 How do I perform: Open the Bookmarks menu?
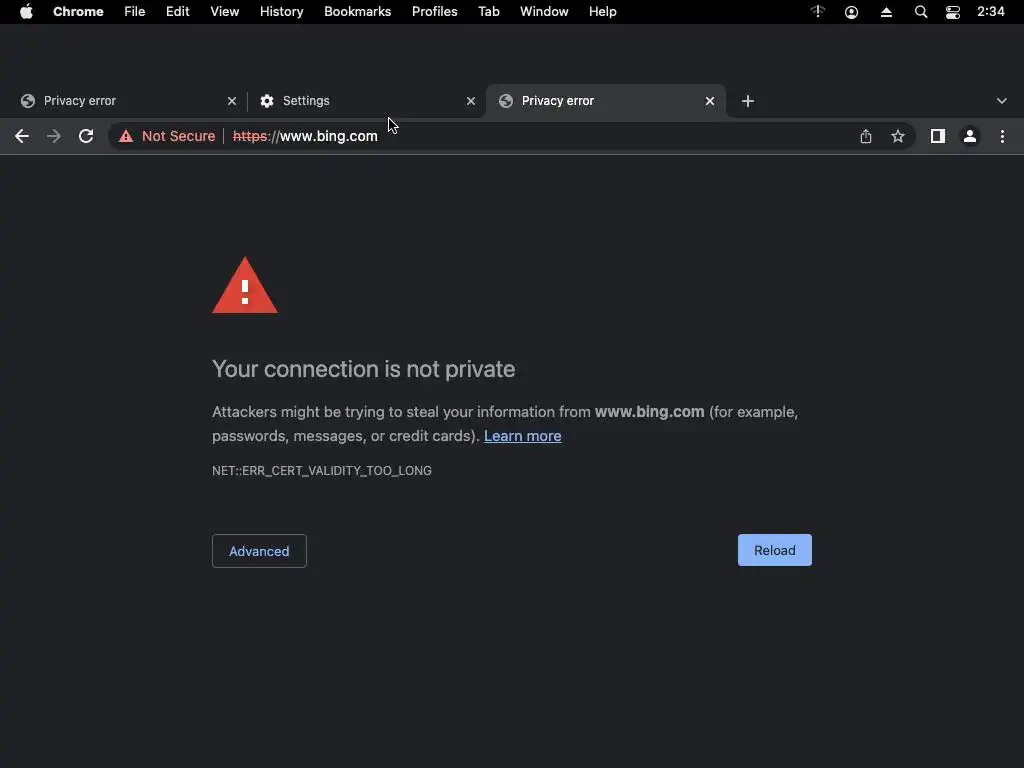pyautogui.click(x=358, y=12)
